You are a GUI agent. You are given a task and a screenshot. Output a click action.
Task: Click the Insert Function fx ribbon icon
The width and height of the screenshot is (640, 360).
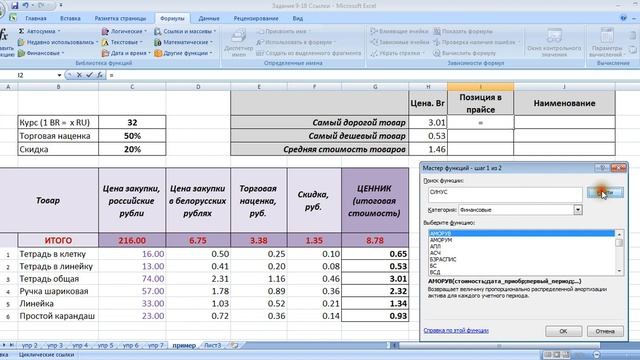[4, 35]
